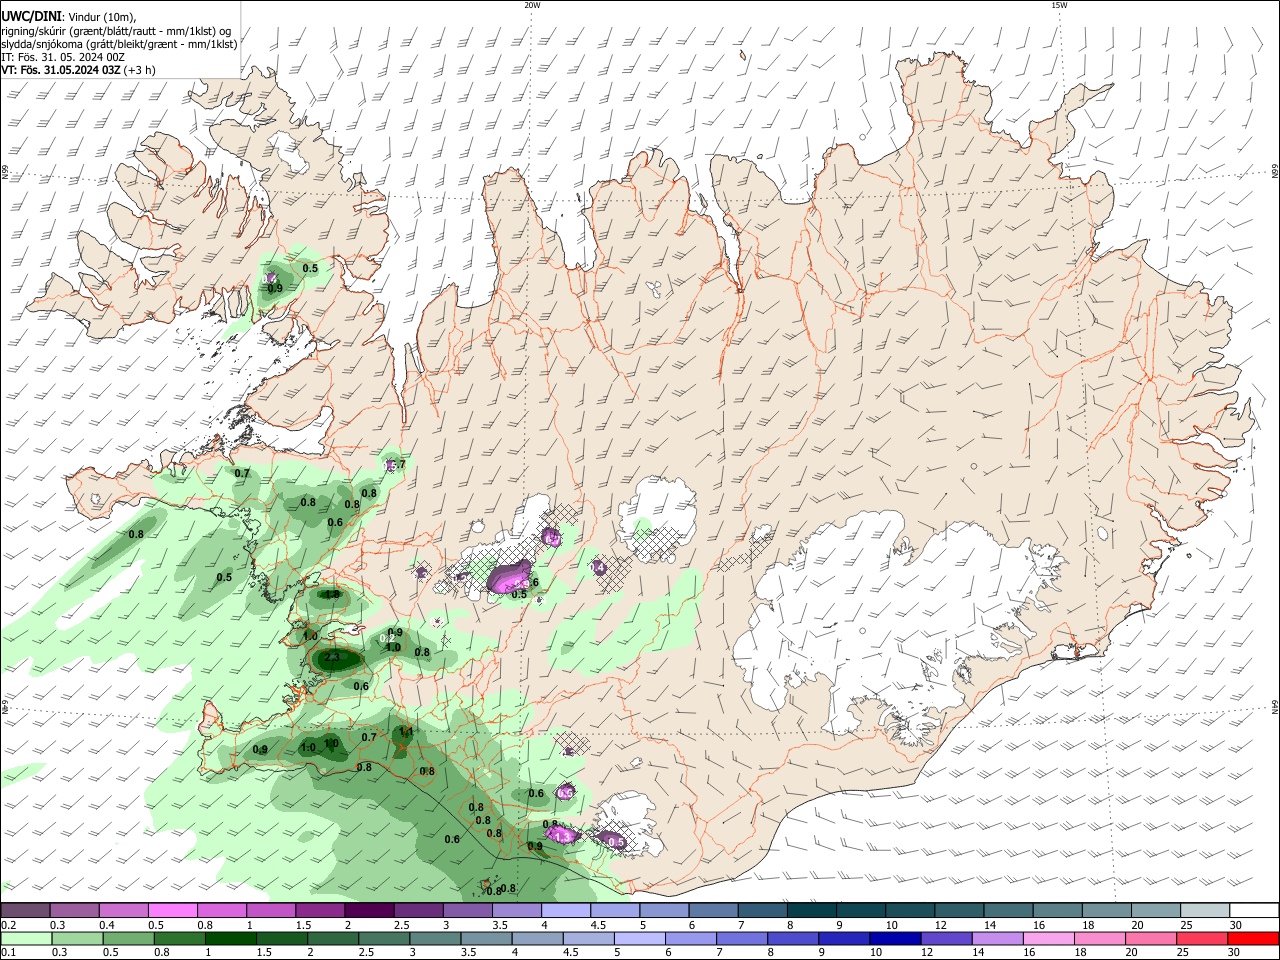Image resolution: width=1280 pixels, height=960 pixels.
Task: Select the darkest green rain swatch between 1 and 1.5
Action: [x=230, y=939]
